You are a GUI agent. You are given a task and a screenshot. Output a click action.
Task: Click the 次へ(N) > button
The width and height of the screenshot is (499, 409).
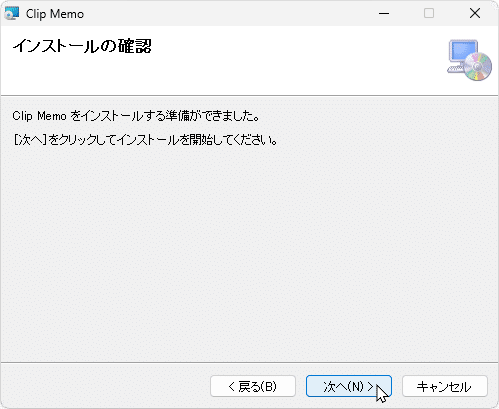349,386
